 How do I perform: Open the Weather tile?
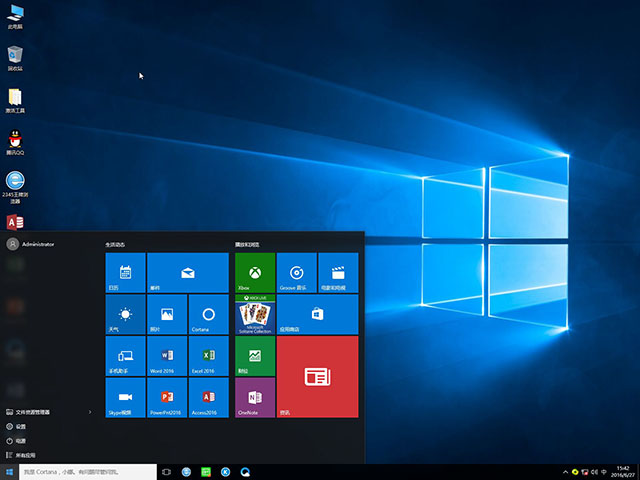pyautogui.click(x=125, y=314)
